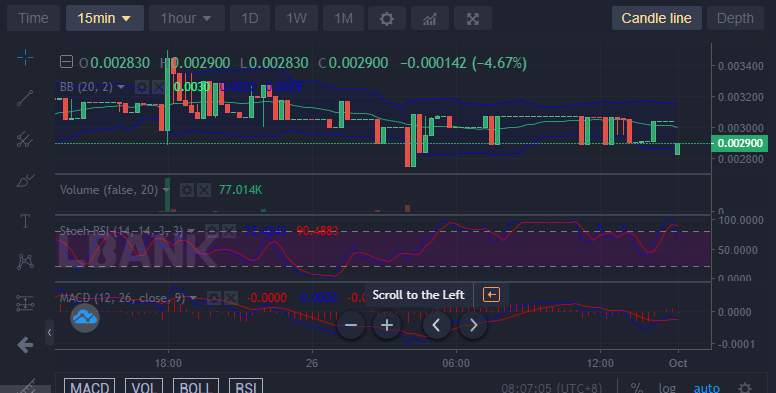Click the Oct date axis label
Viewport: 776px width, 393px height.
pyautogui.click(x=678, y=363)
